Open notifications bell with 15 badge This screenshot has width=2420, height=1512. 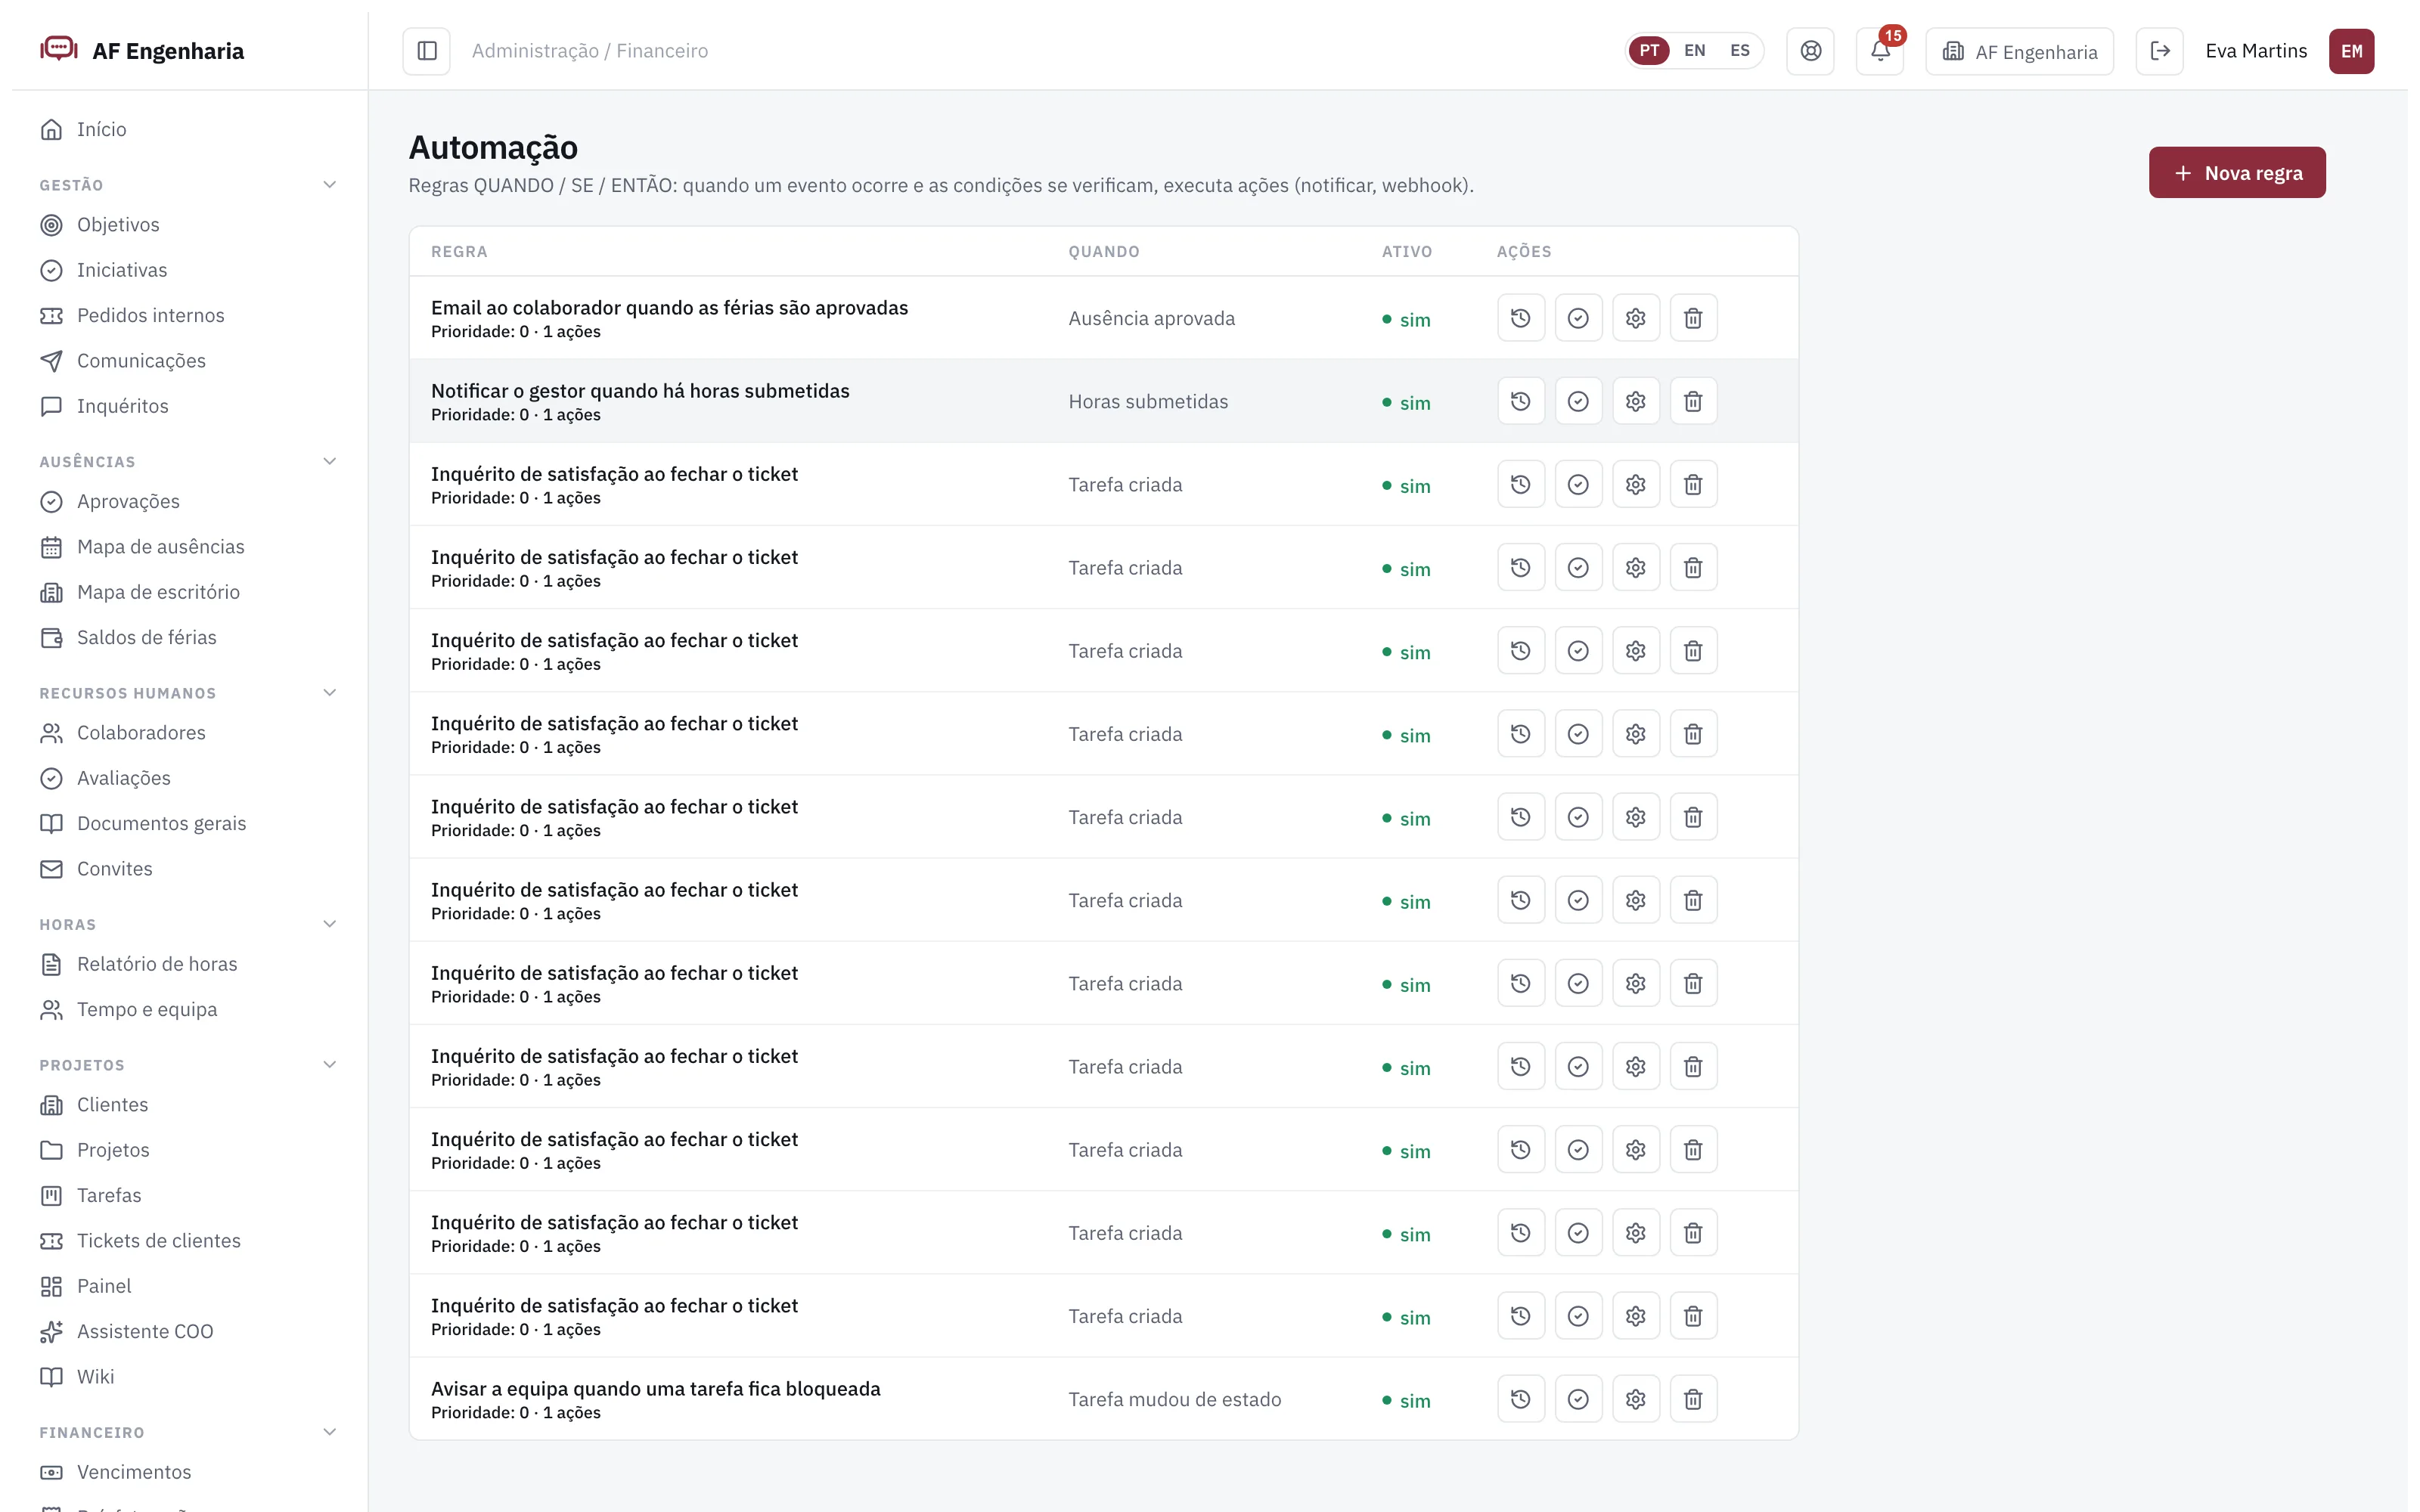pyautogui.click(x=1880, y=51)
